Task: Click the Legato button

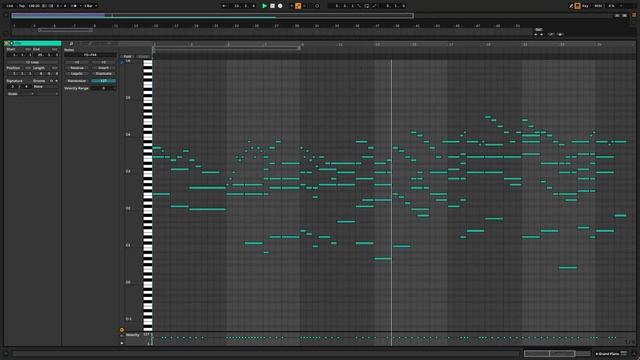Action: 77,73
